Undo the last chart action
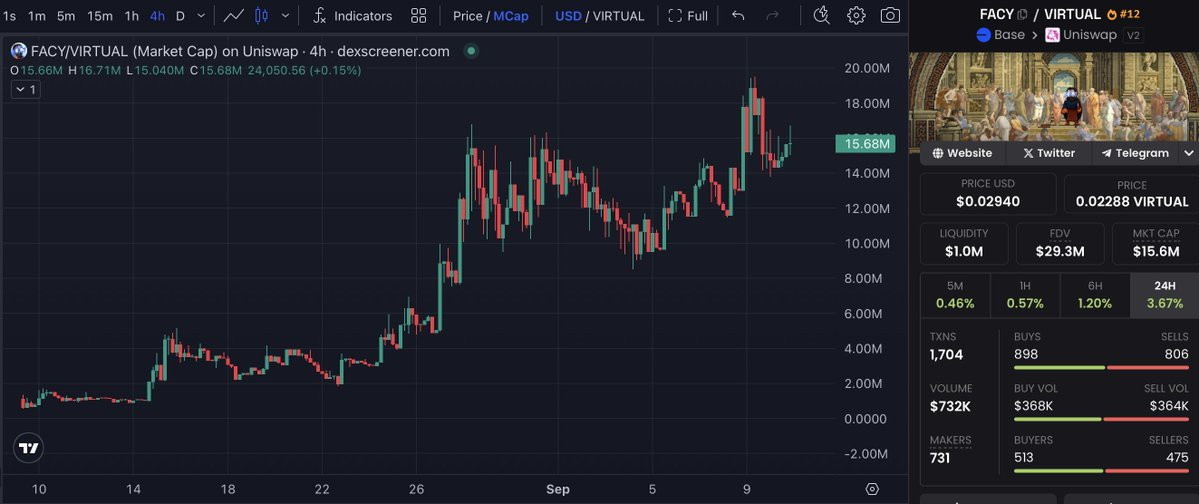The width and height of the screenshot is (1199, 504). tap(738, 15)
